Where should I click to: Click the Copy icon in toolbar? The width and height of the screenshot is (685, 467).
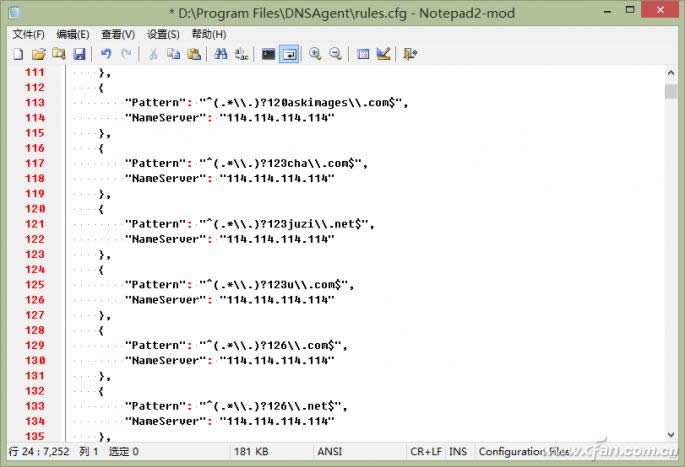pos(174,54)
